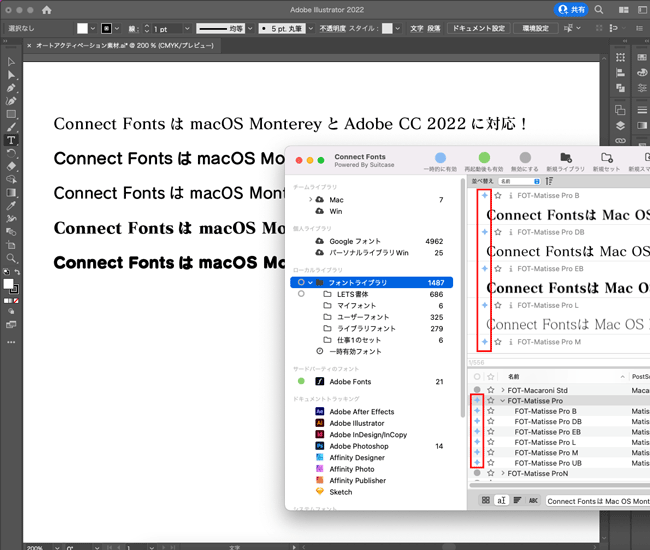Collapse the FOT-Matisse Pro family
650x550 pixels.
502,401
